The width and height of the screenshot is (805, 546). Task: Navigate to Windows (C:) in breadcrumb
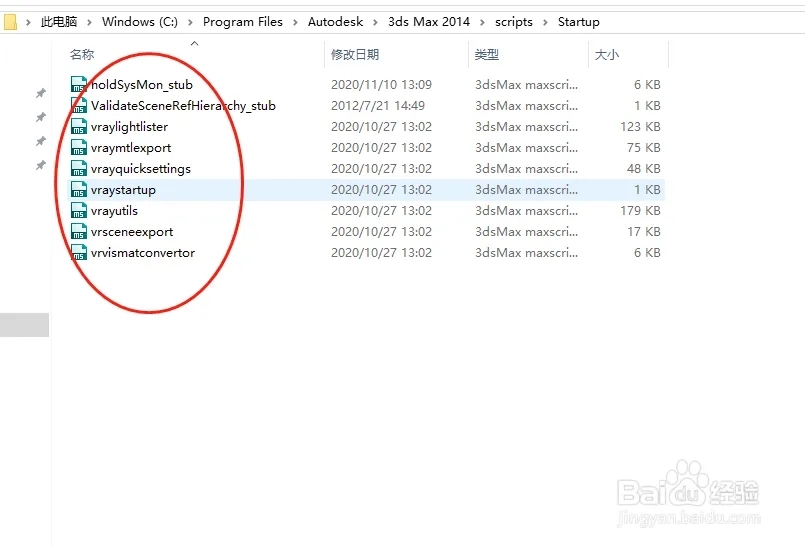(x=140, y=22)
